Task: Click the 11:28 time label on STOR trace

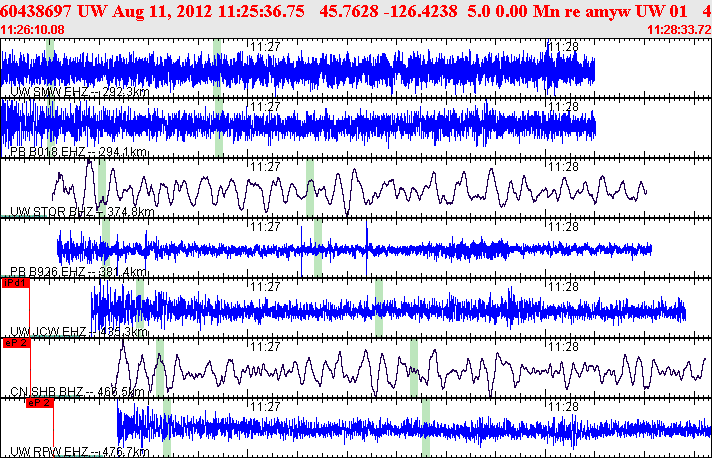Action: pos(563,167)
